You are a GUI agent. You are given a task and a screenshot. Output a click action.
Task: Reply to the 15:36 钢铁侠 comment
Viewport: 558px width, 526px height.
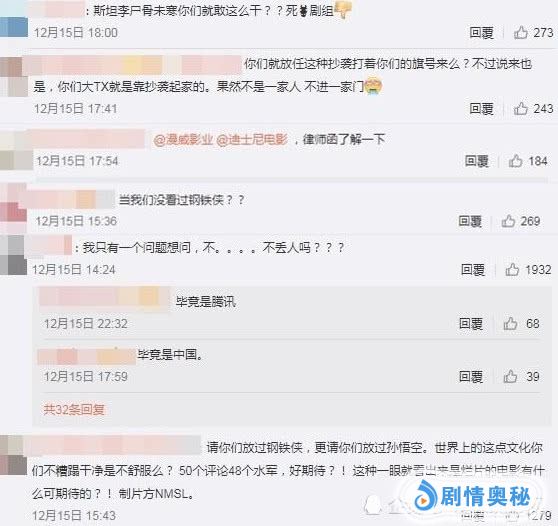pos(470,221)
